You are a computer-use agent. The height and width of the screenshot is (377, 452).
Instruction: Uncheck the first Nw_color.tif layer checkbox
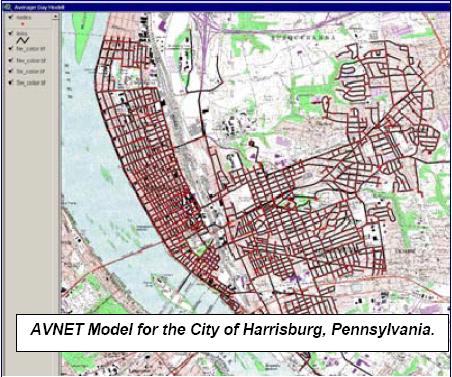pos(11,49)
